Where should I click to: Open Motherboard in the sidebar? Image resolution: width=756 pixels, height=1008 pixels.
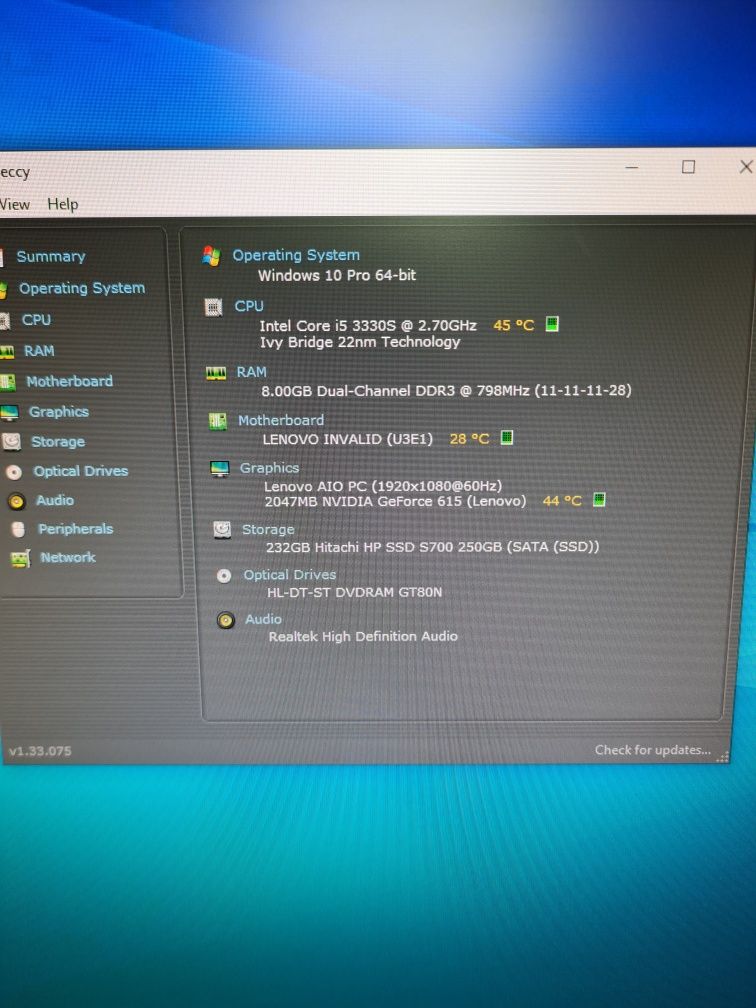point(69,381)
